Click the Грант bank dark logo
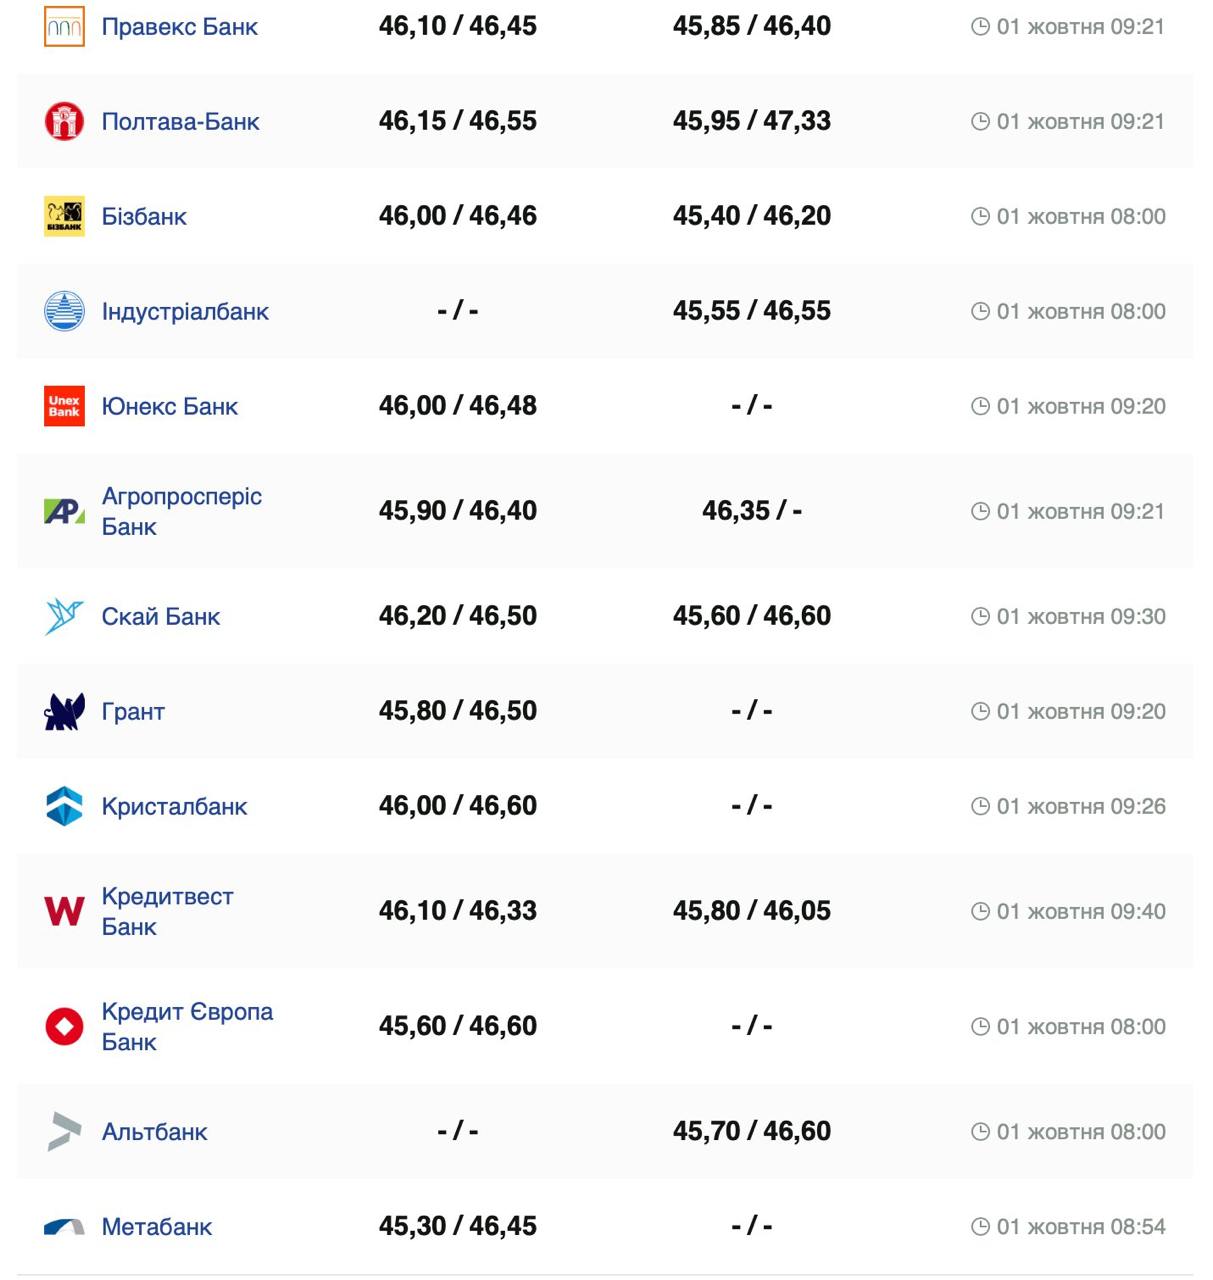The image size is (1213, 1280). point(64,711)
